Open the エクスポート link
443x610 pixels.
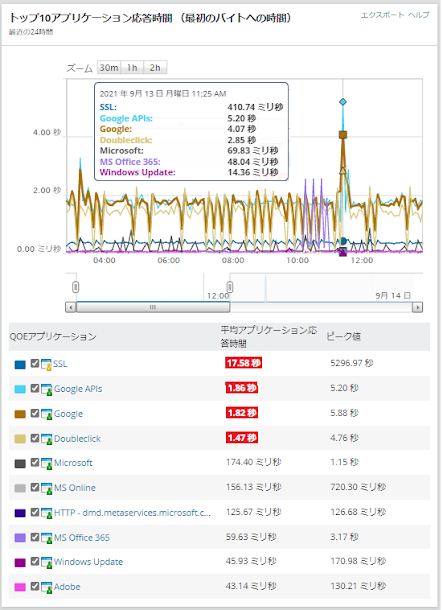(382, 15)
